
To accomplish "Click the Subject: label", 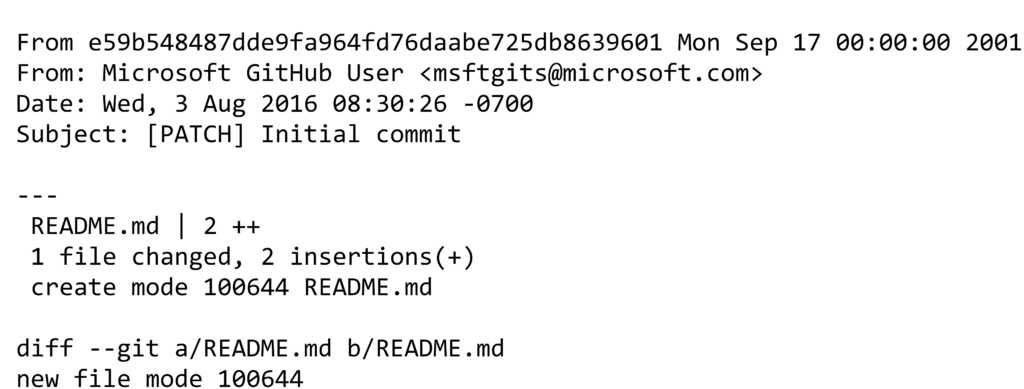I will tap(74, 134).
